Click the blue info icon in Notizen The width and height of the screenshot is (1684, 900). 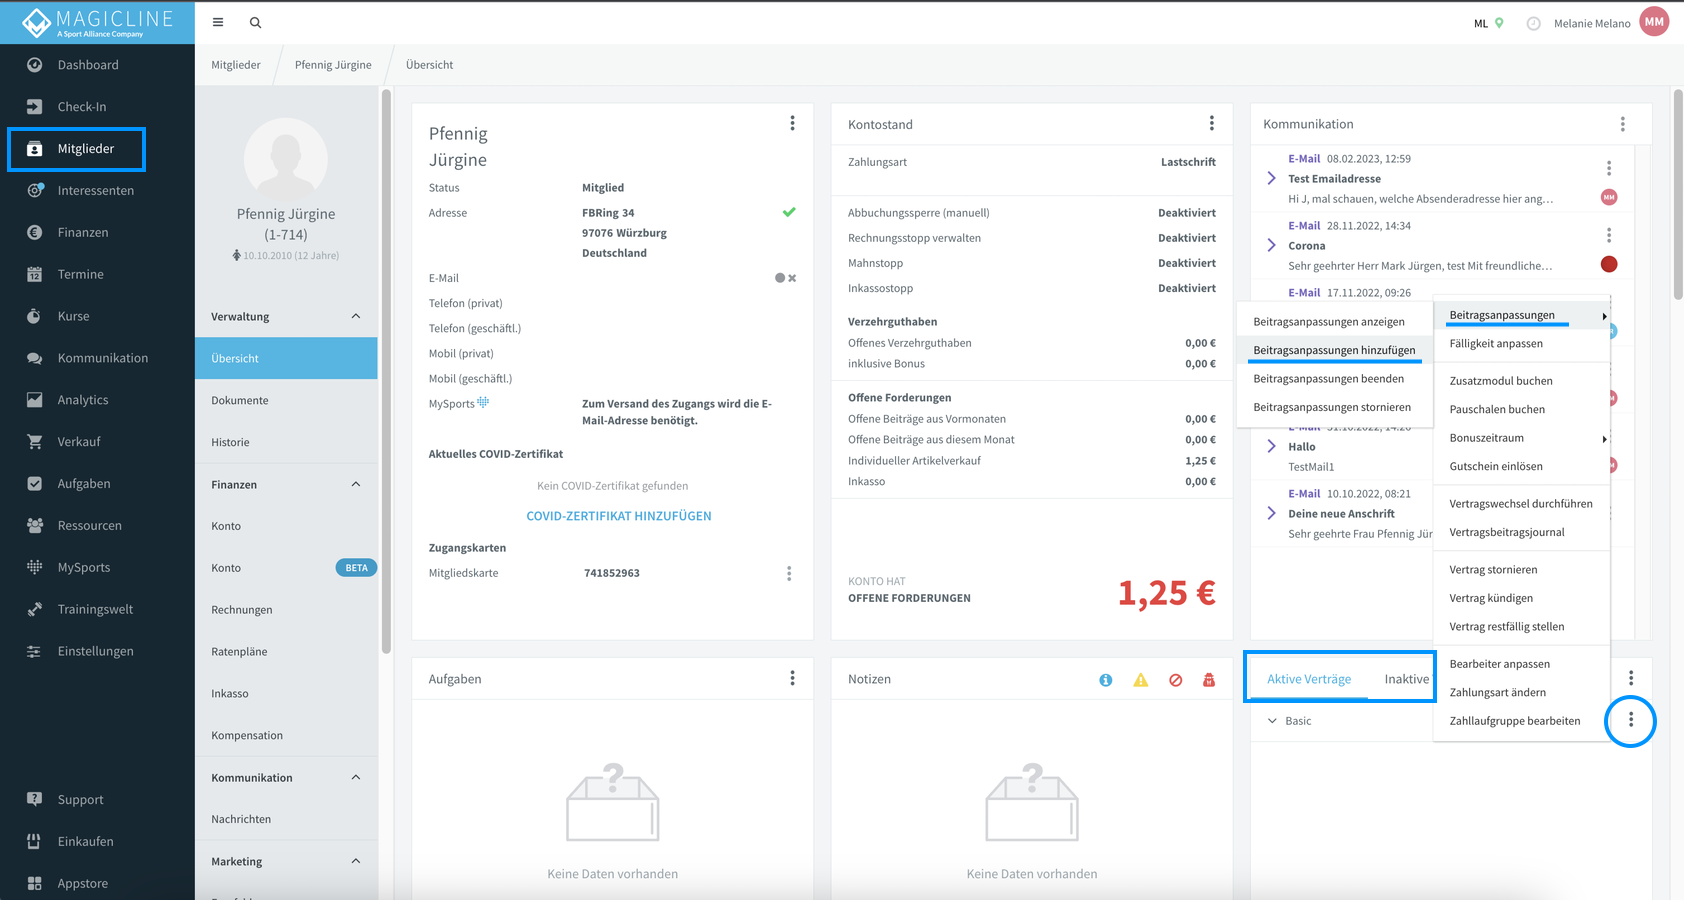point(1105,680)
